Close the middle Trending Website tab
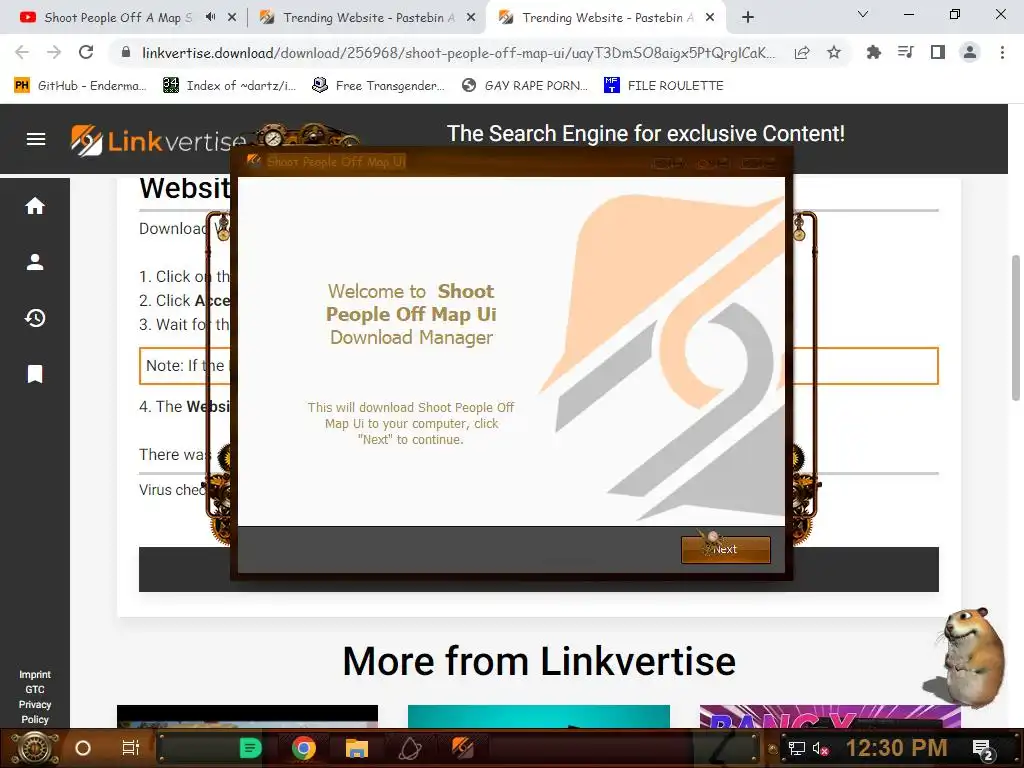The width and height of the screenshot is (1024, 768). click(x=471, y=18)
